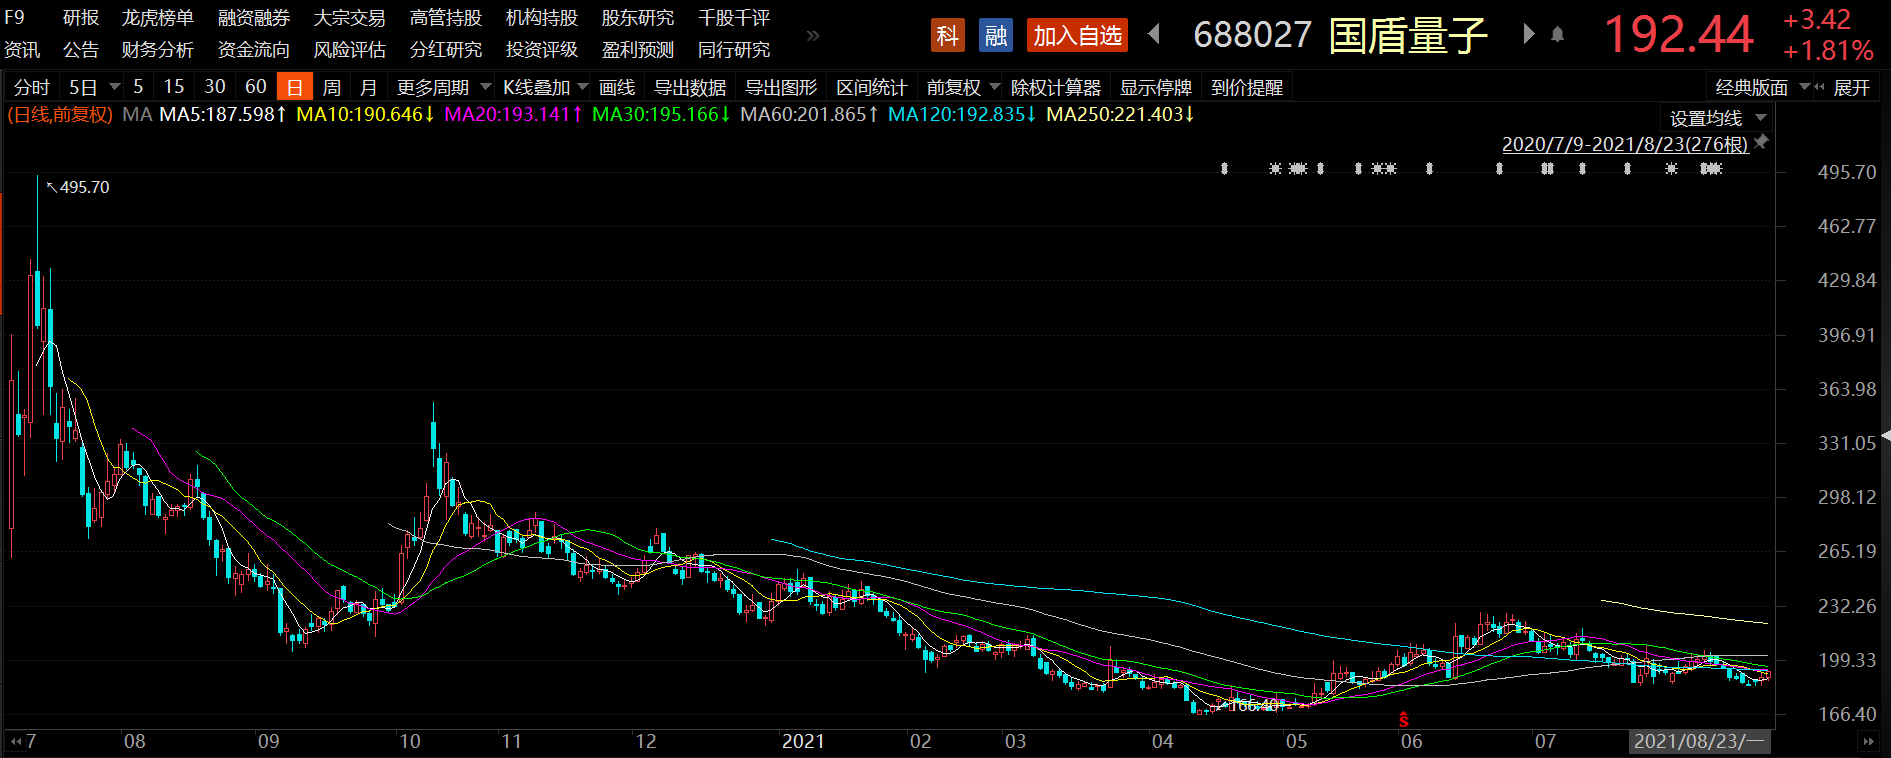Open the 龙虎榜单 menu item
Viewport: 1891px width, 758px height.
158,18
